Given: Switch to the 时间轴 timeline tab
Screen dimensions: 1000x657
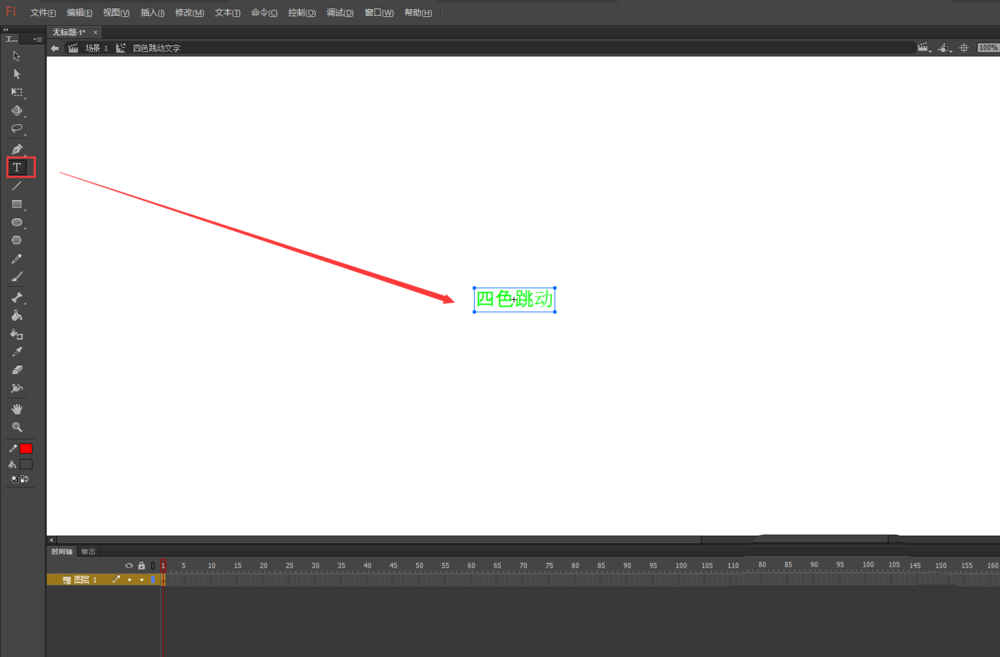Looking at the screenshot, I should point(62,552).
